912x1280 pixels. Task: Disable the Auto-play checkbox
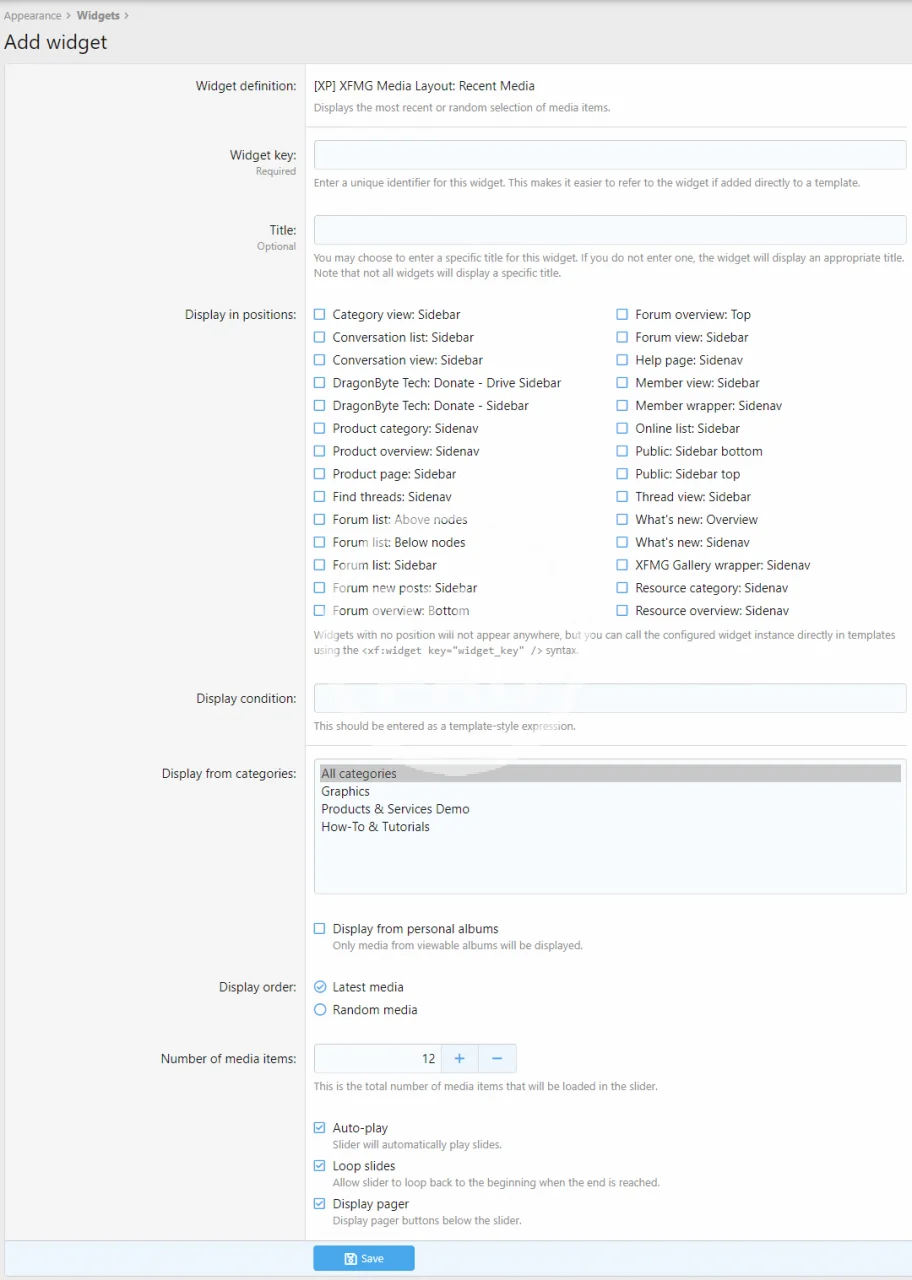[320, 1128]
